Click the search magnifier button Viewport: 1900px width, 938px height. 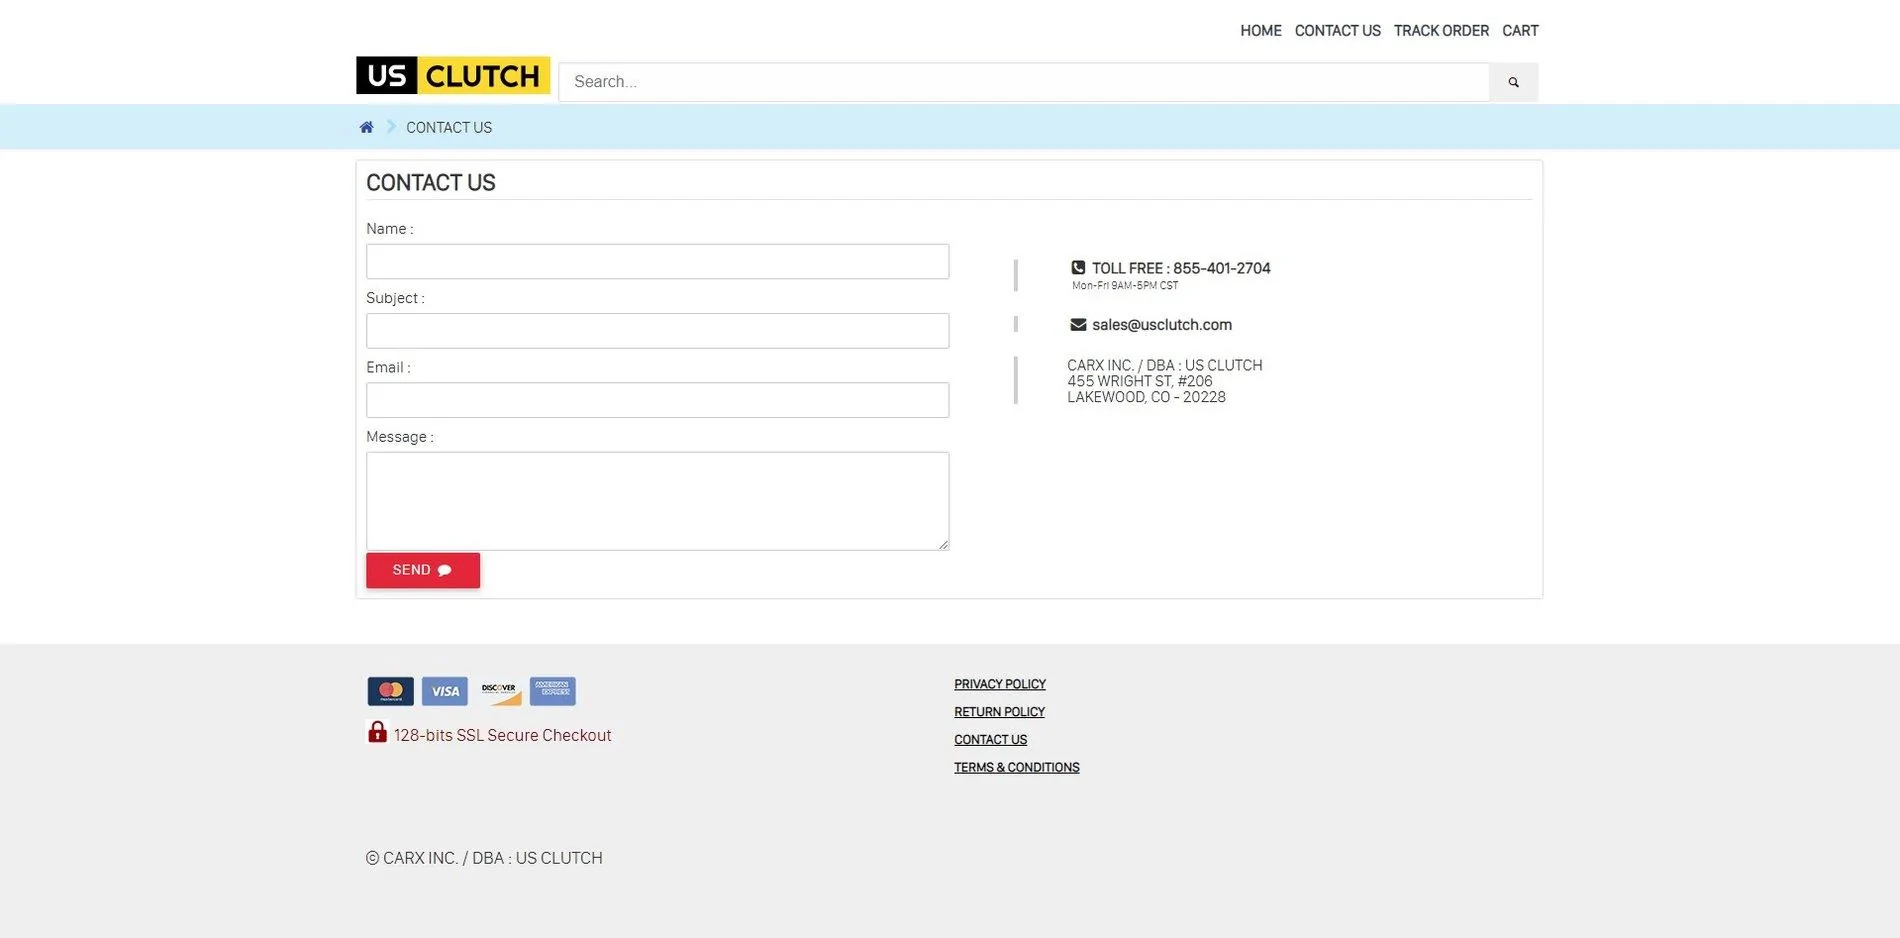pos(1513,82)
